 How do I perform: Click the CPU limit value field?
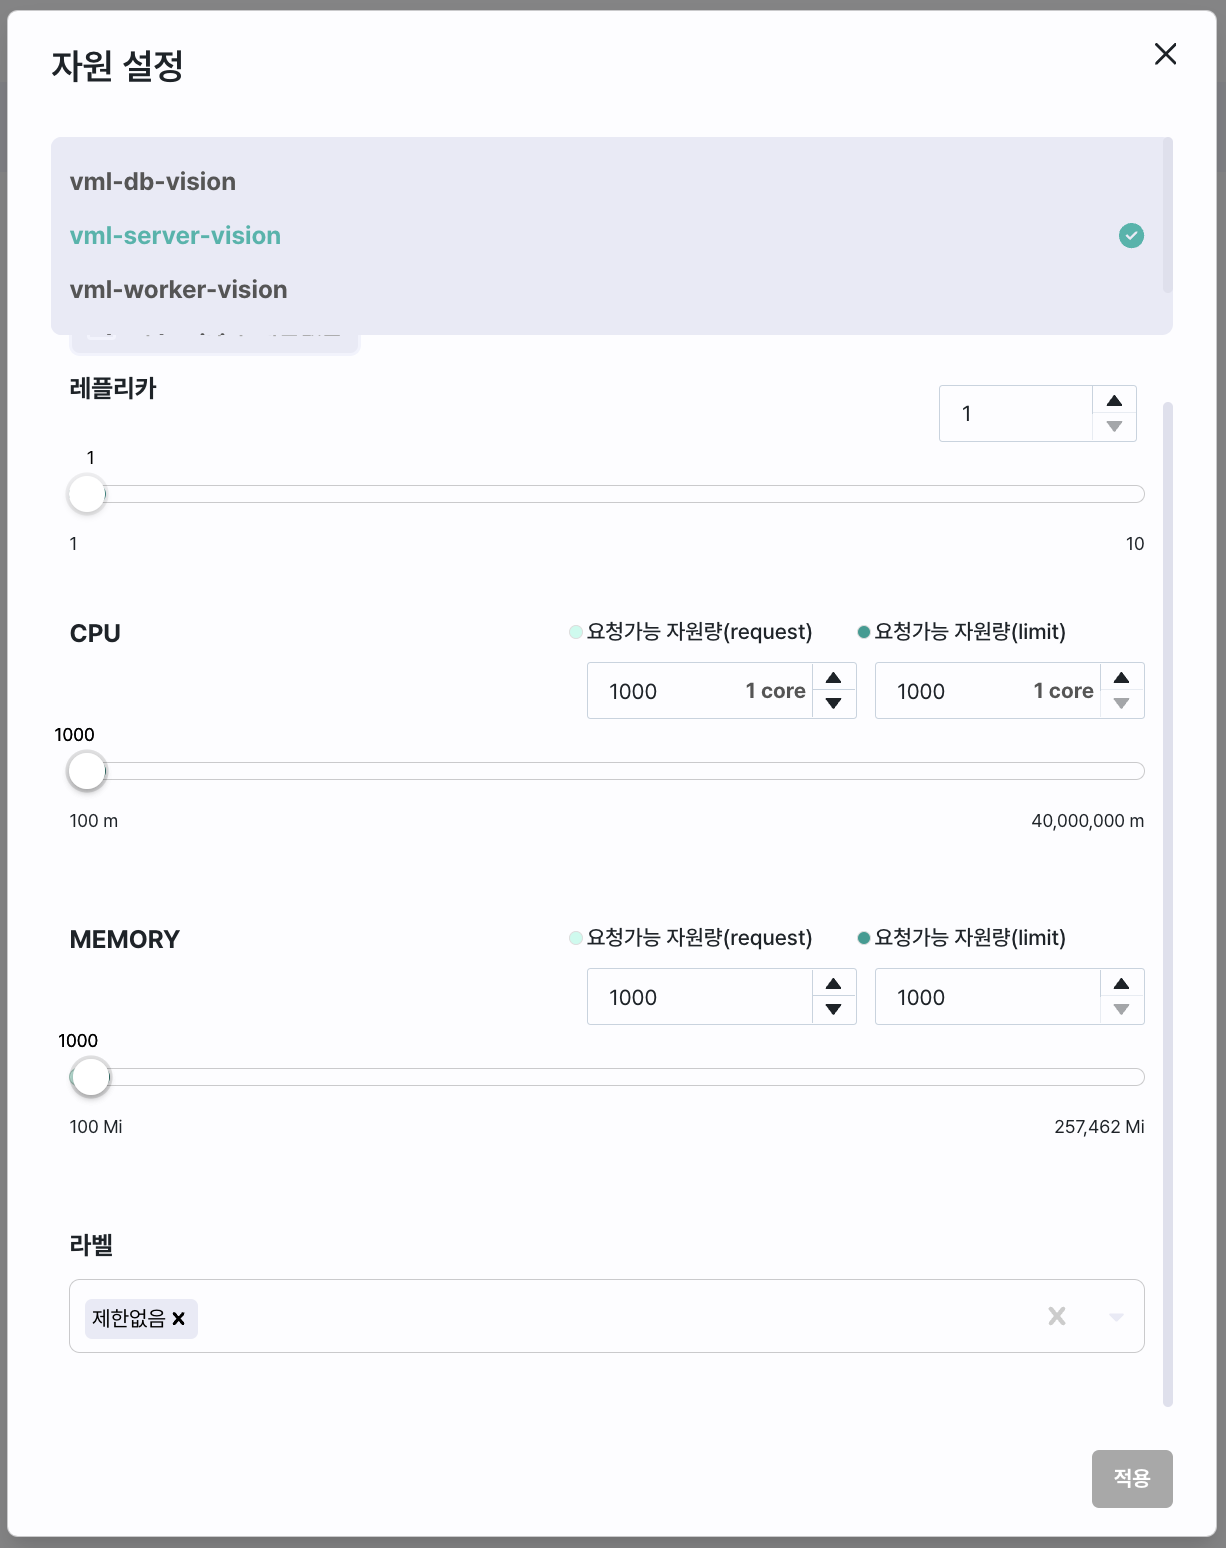click(987, 691)
